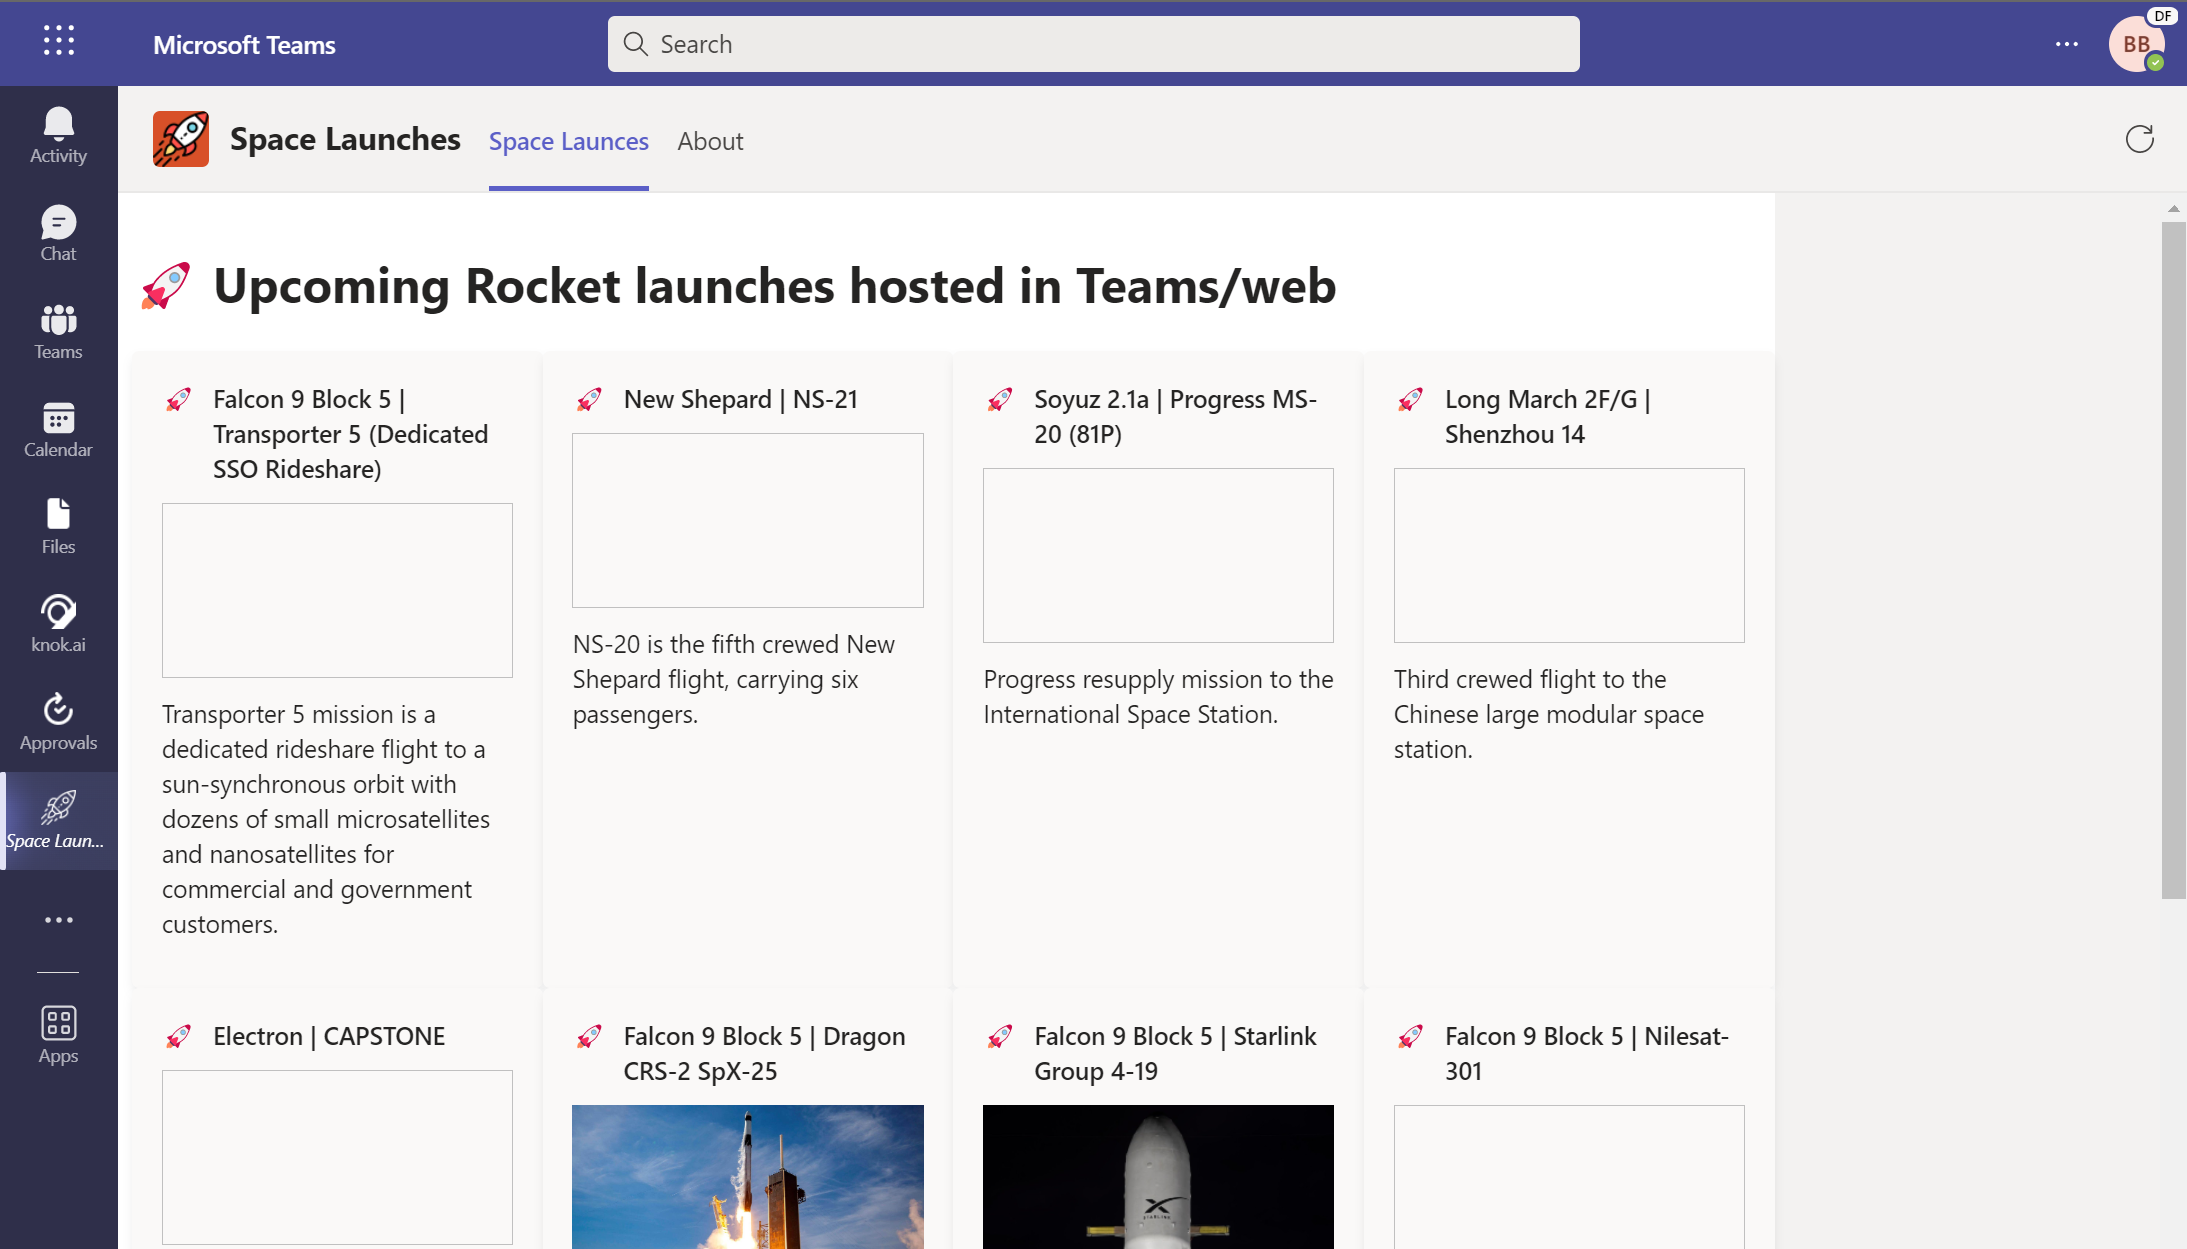The width and height of the screenshot is (2187, 1249).
Task: Open the Starlink Group 4-19 rocket photo
Action: pyautogui.click(x=1158, y=1177)
